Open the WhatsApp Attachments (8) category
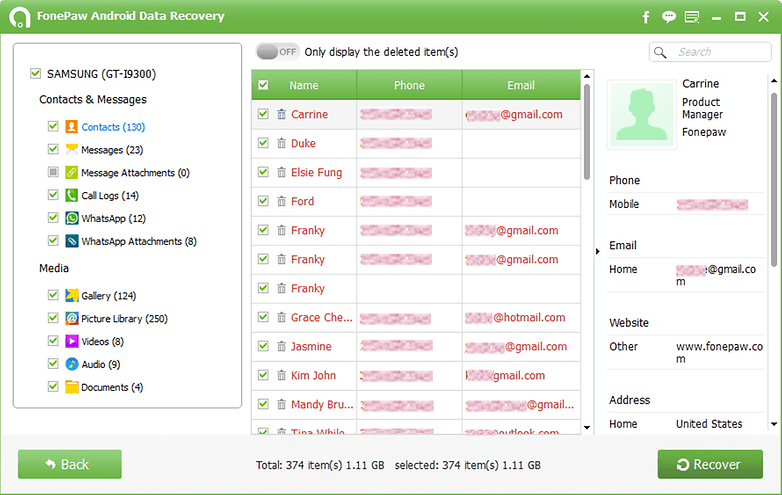Viewport: 782px width, 495px height. [139, 242]
